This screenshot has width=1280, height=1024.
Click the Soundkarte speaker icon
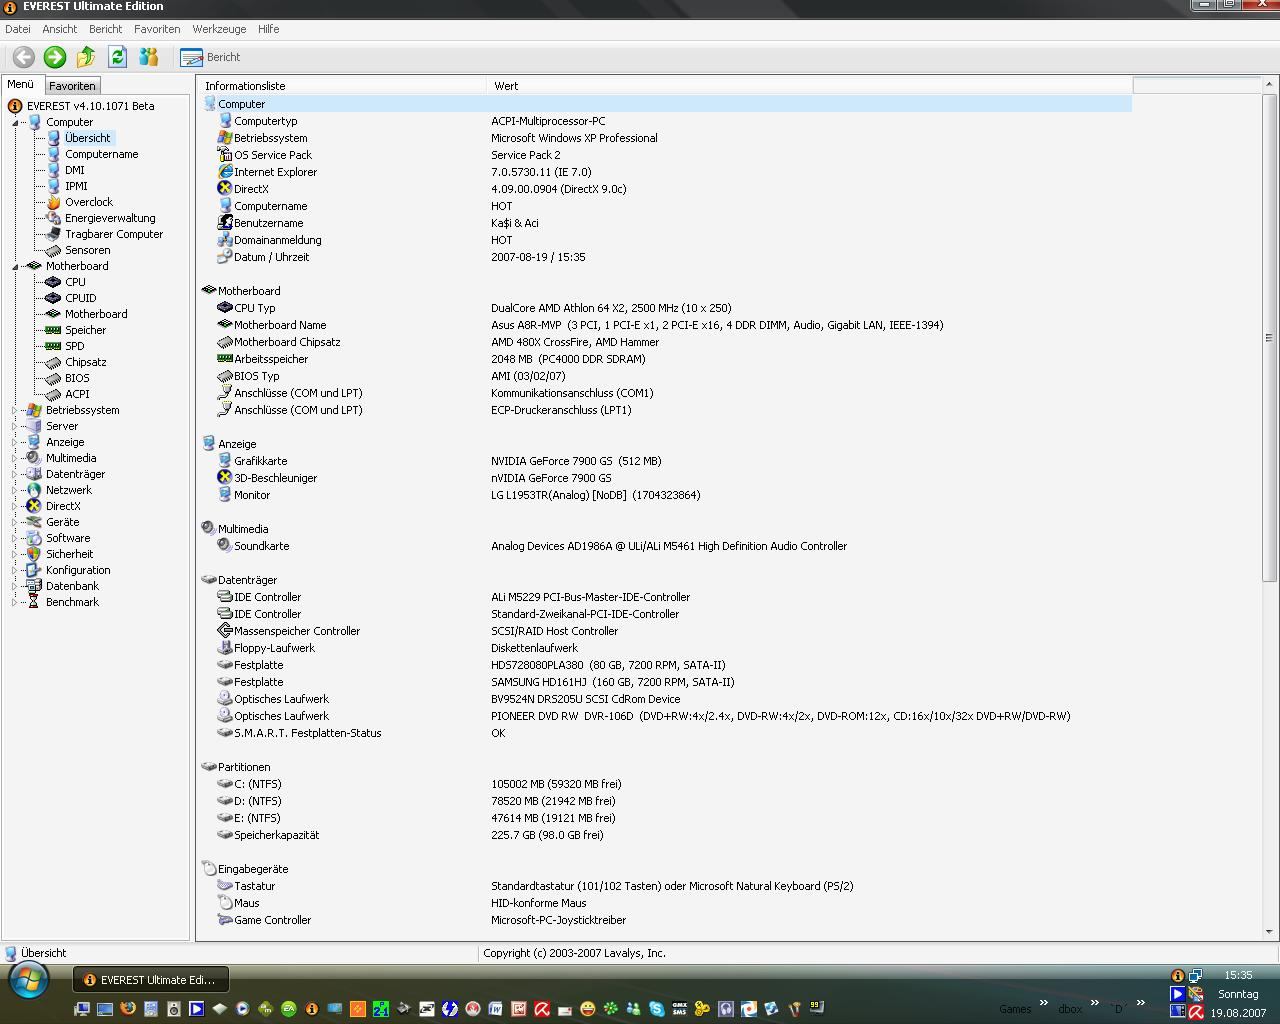click(225, 545)
